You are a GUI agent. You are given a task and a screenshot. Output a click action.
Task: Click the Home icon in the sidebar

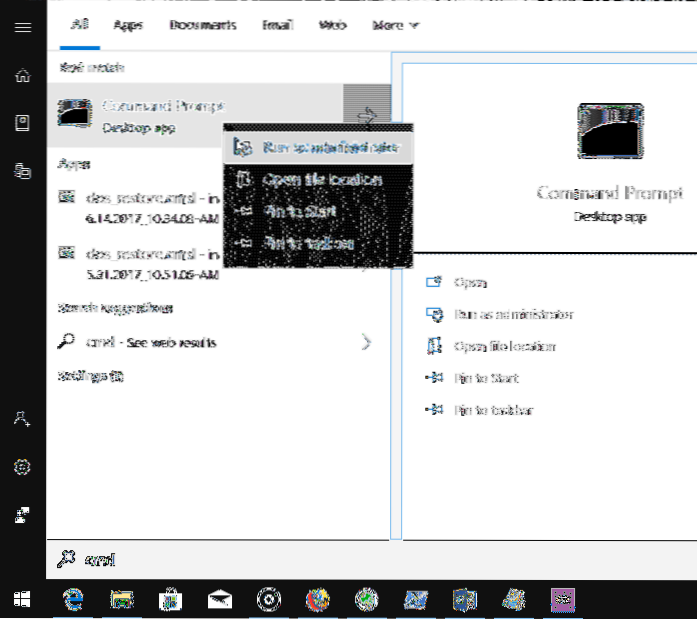pos(22,75)
